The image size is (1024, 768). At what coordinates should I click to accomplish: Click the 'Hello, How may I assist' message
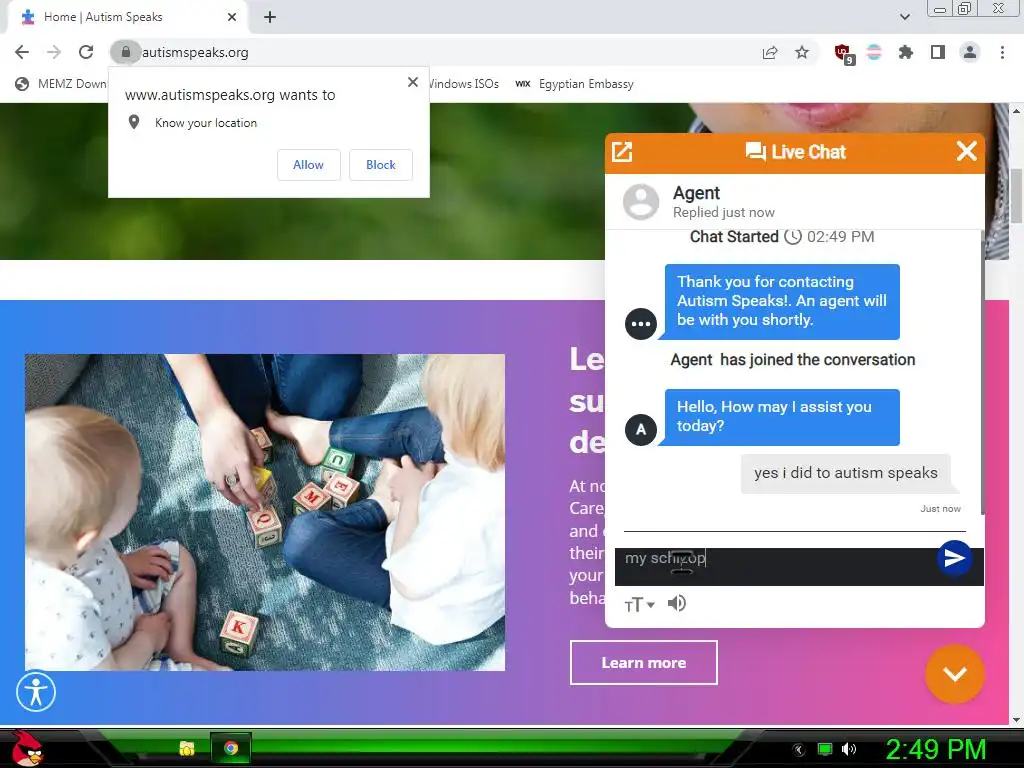coord(782,417)
